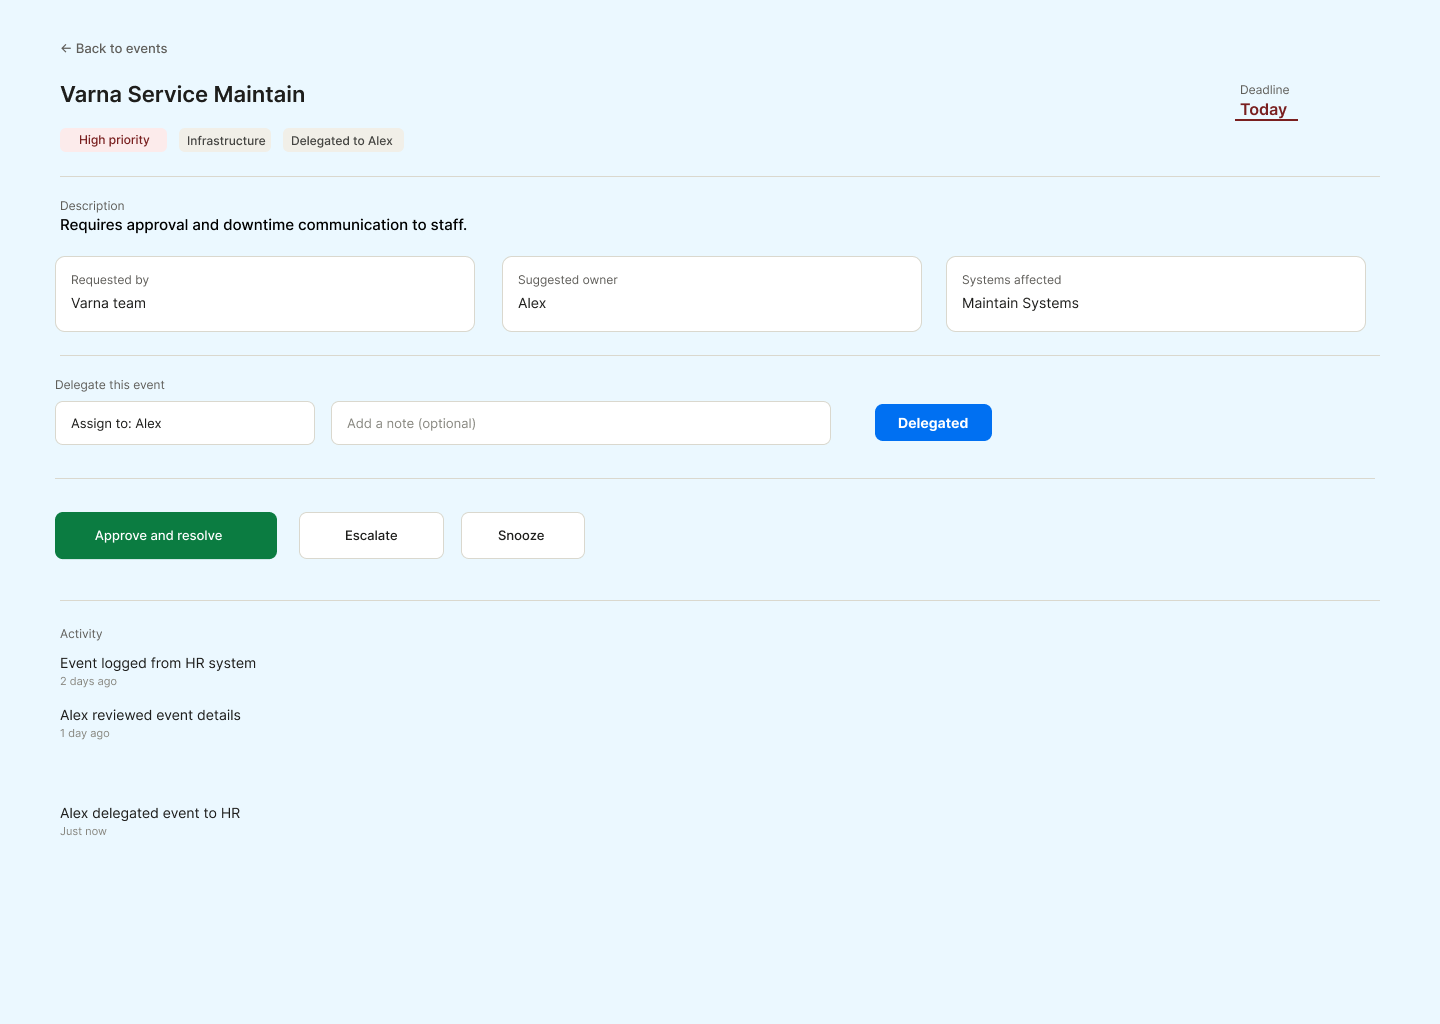Click the 'Delegate this event' label
The width and height of the screenshot is (1440, 1024).
(110, 385)
